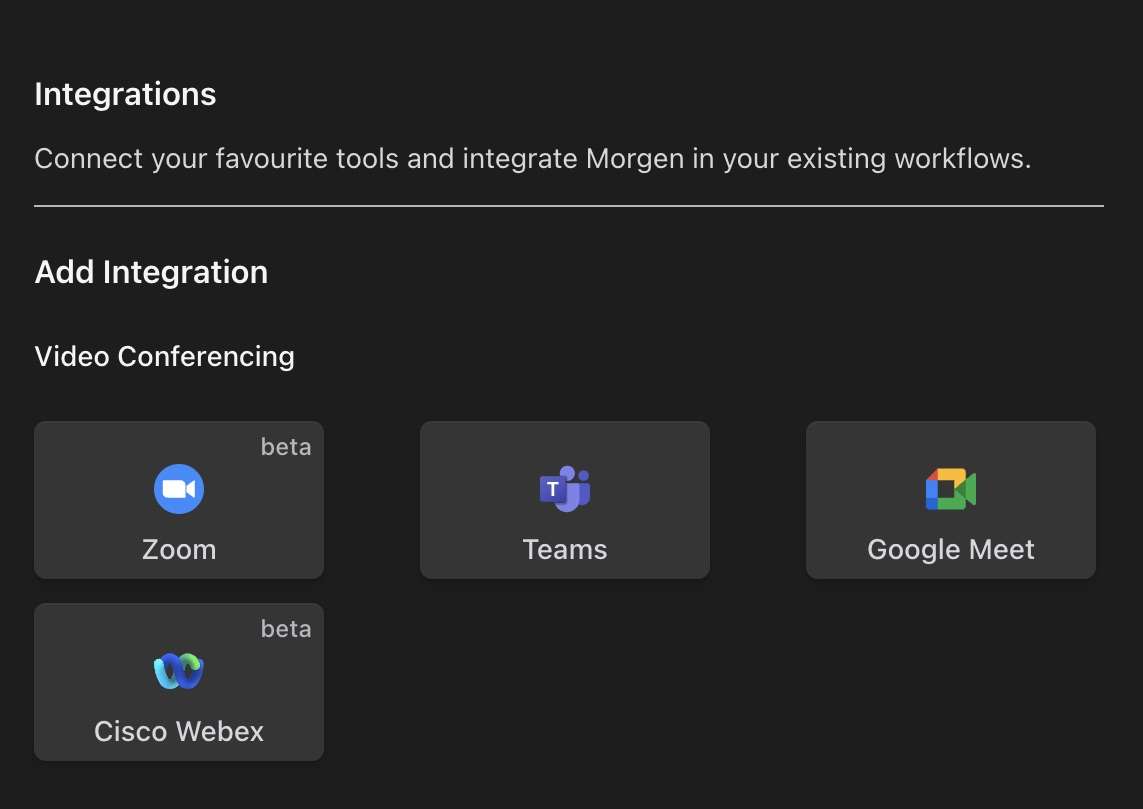Click the Microsoft Teams icon
Screen dimensions: 1143x809
coord(565,488)
